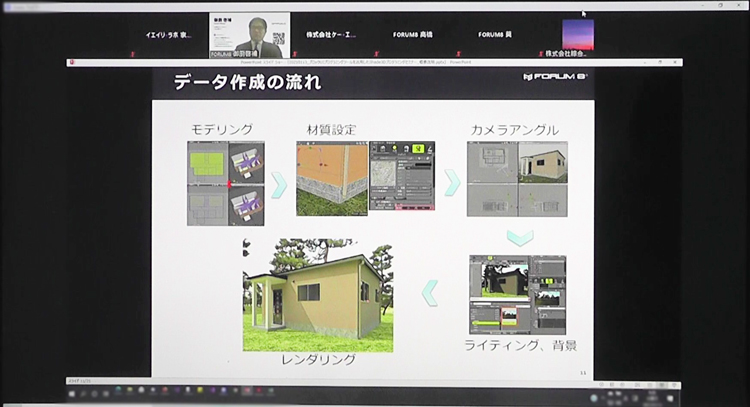Click the FORUM 8 logo on the slide
Screen dimensions: 750x407
555,77
